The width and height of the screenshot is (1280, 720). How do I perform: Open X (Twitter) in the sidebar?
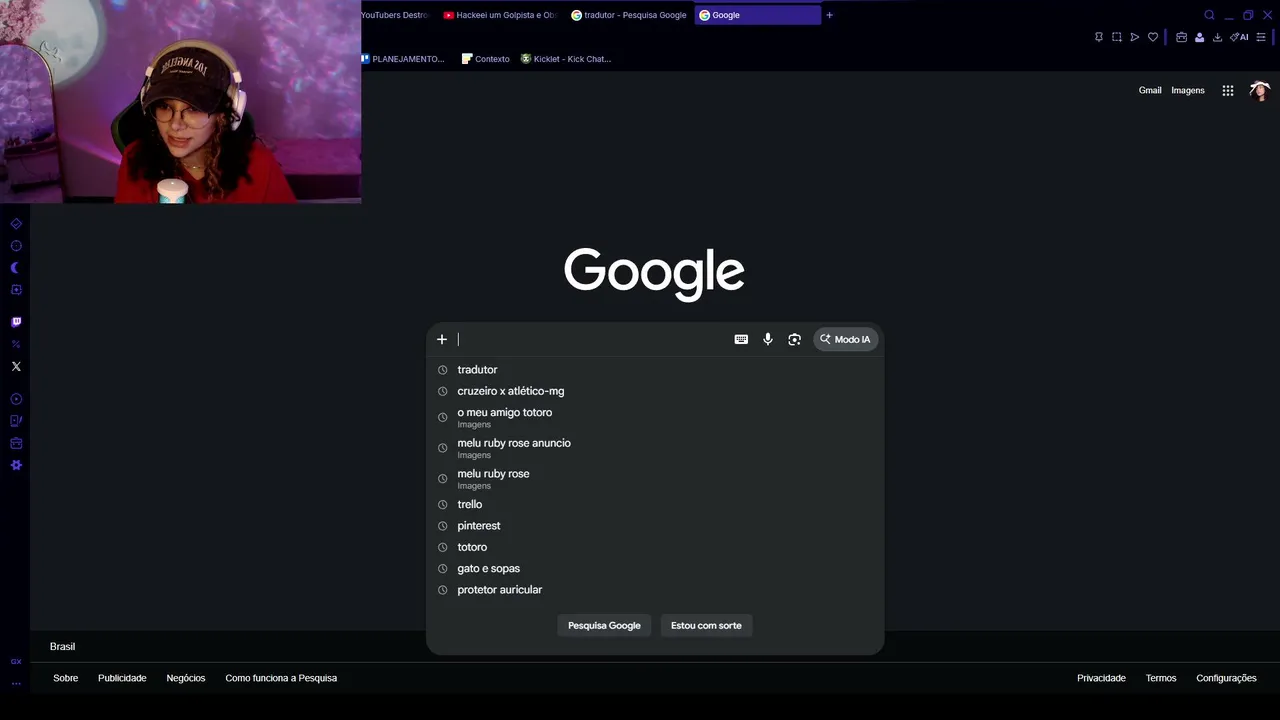tap(16, 366)
